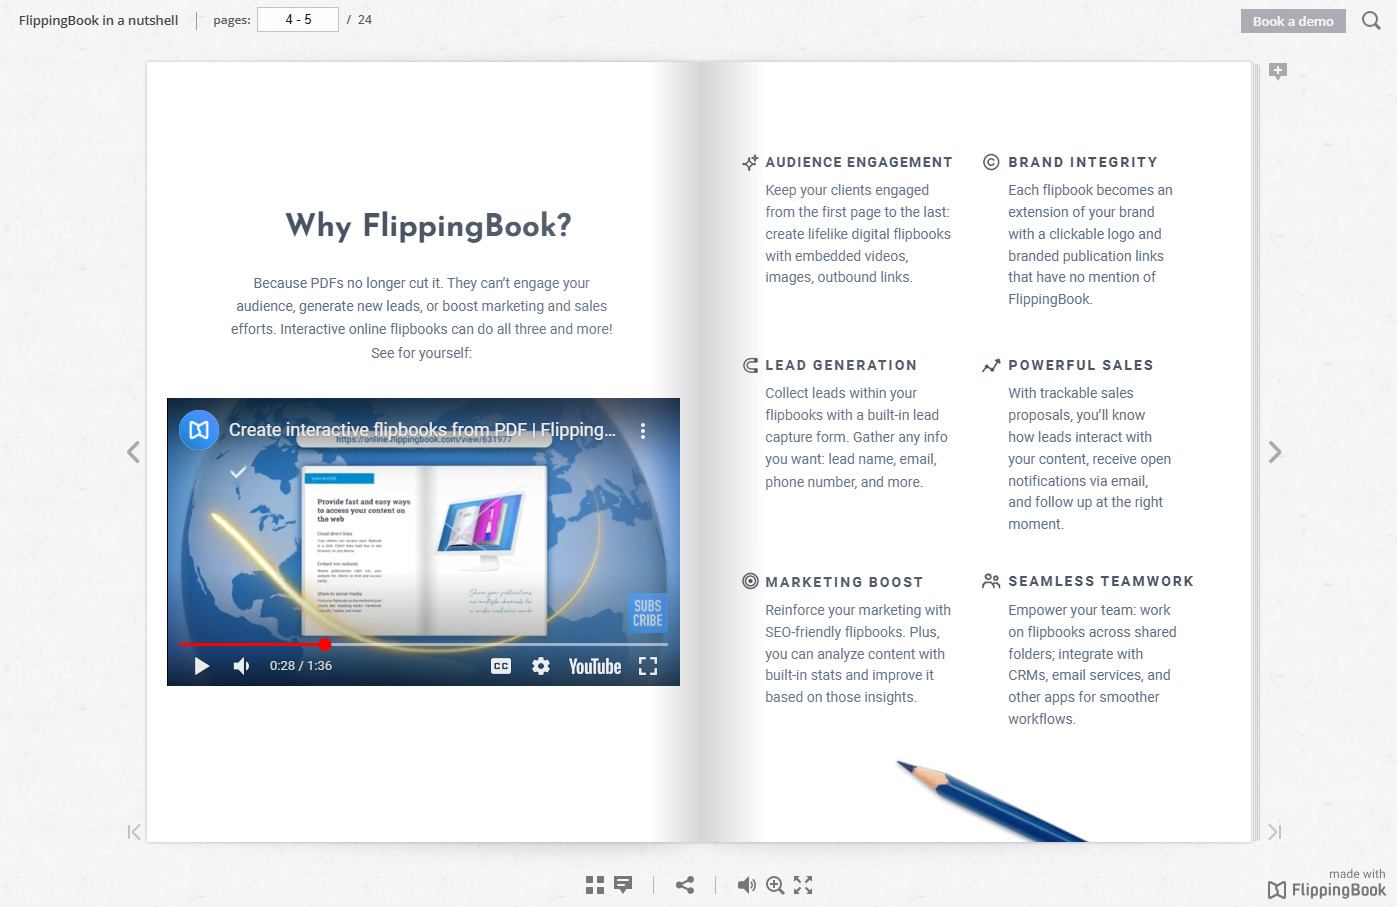The image size is (1397, 907).
Task: Open the video more options menu
Action: pyautogui.click(x=643, y=431)
